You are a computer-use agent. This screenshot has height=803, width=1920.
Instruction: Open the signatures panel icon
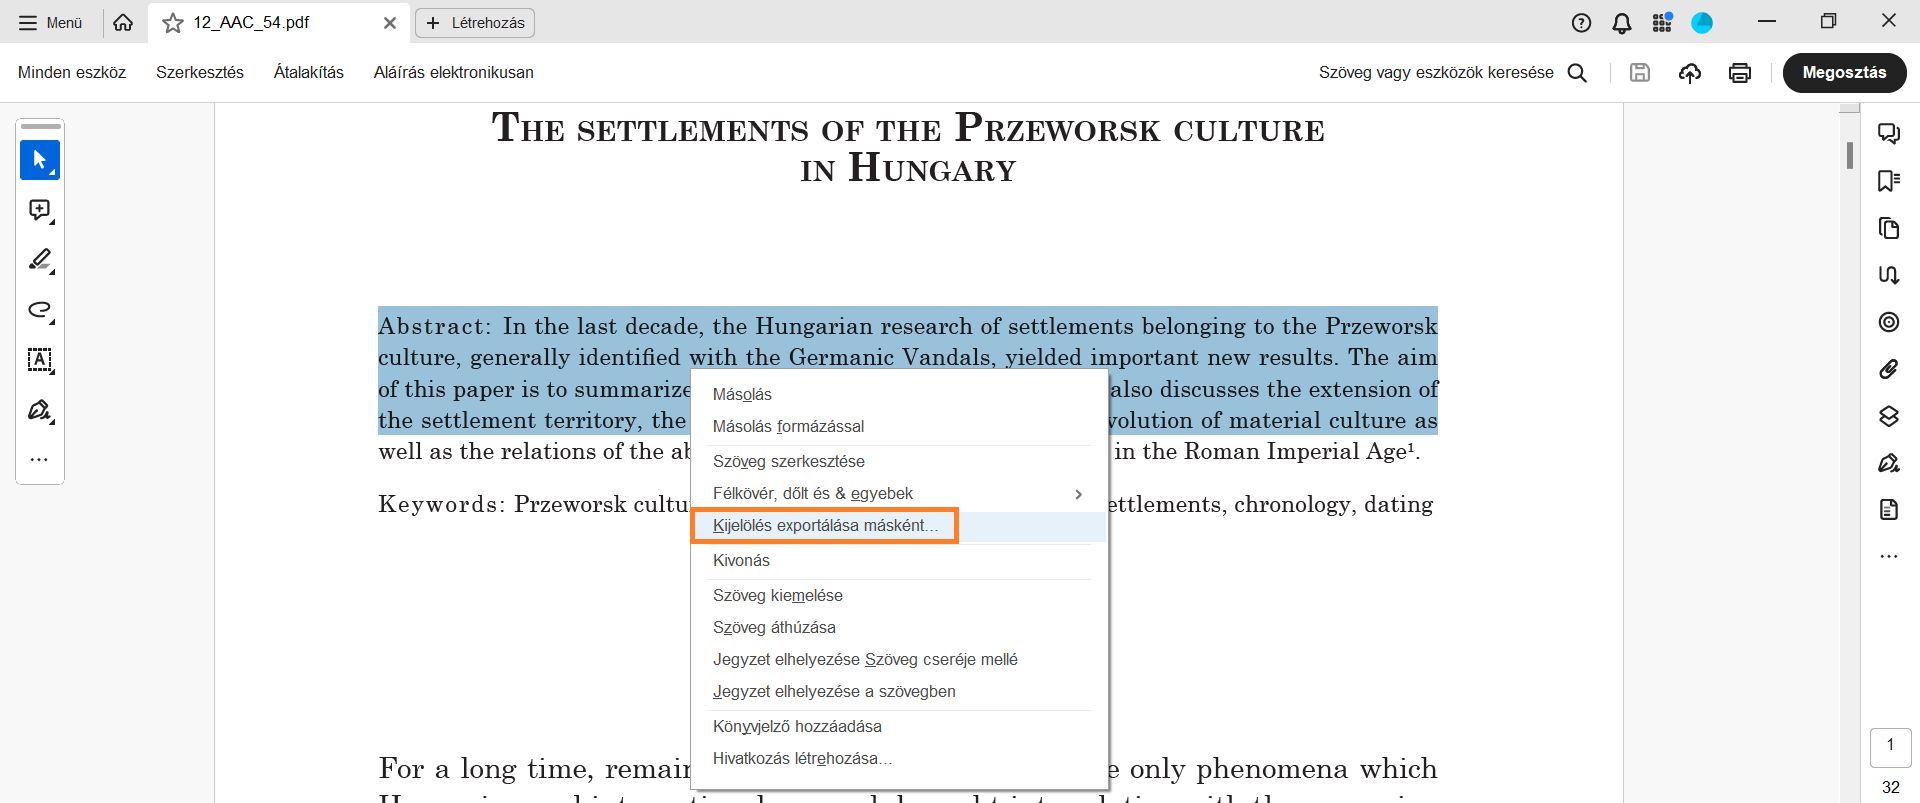tap(1889, 274)
